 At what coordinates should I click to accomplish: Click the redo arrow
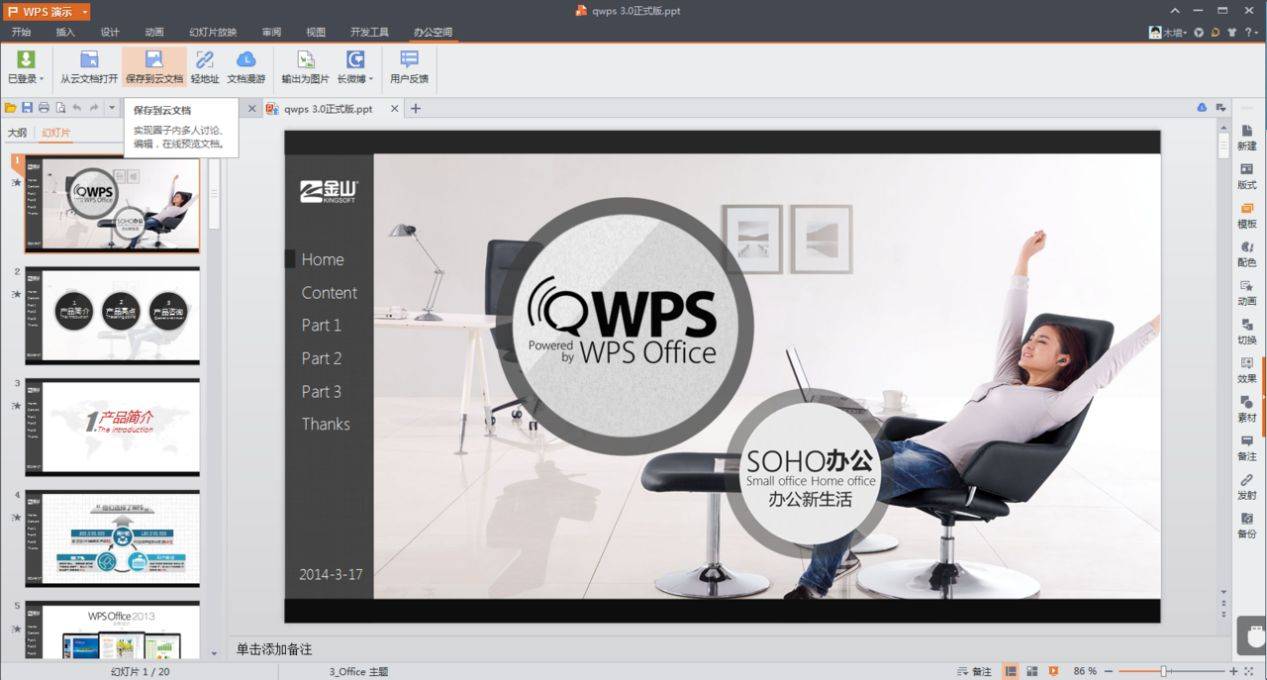pos(94,108)
